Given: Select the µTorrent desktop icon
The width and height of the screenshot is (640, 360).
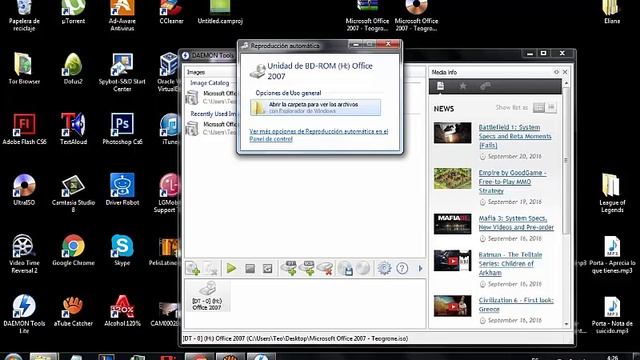Looking at the screenshot, I should click(x=73, y=13).
